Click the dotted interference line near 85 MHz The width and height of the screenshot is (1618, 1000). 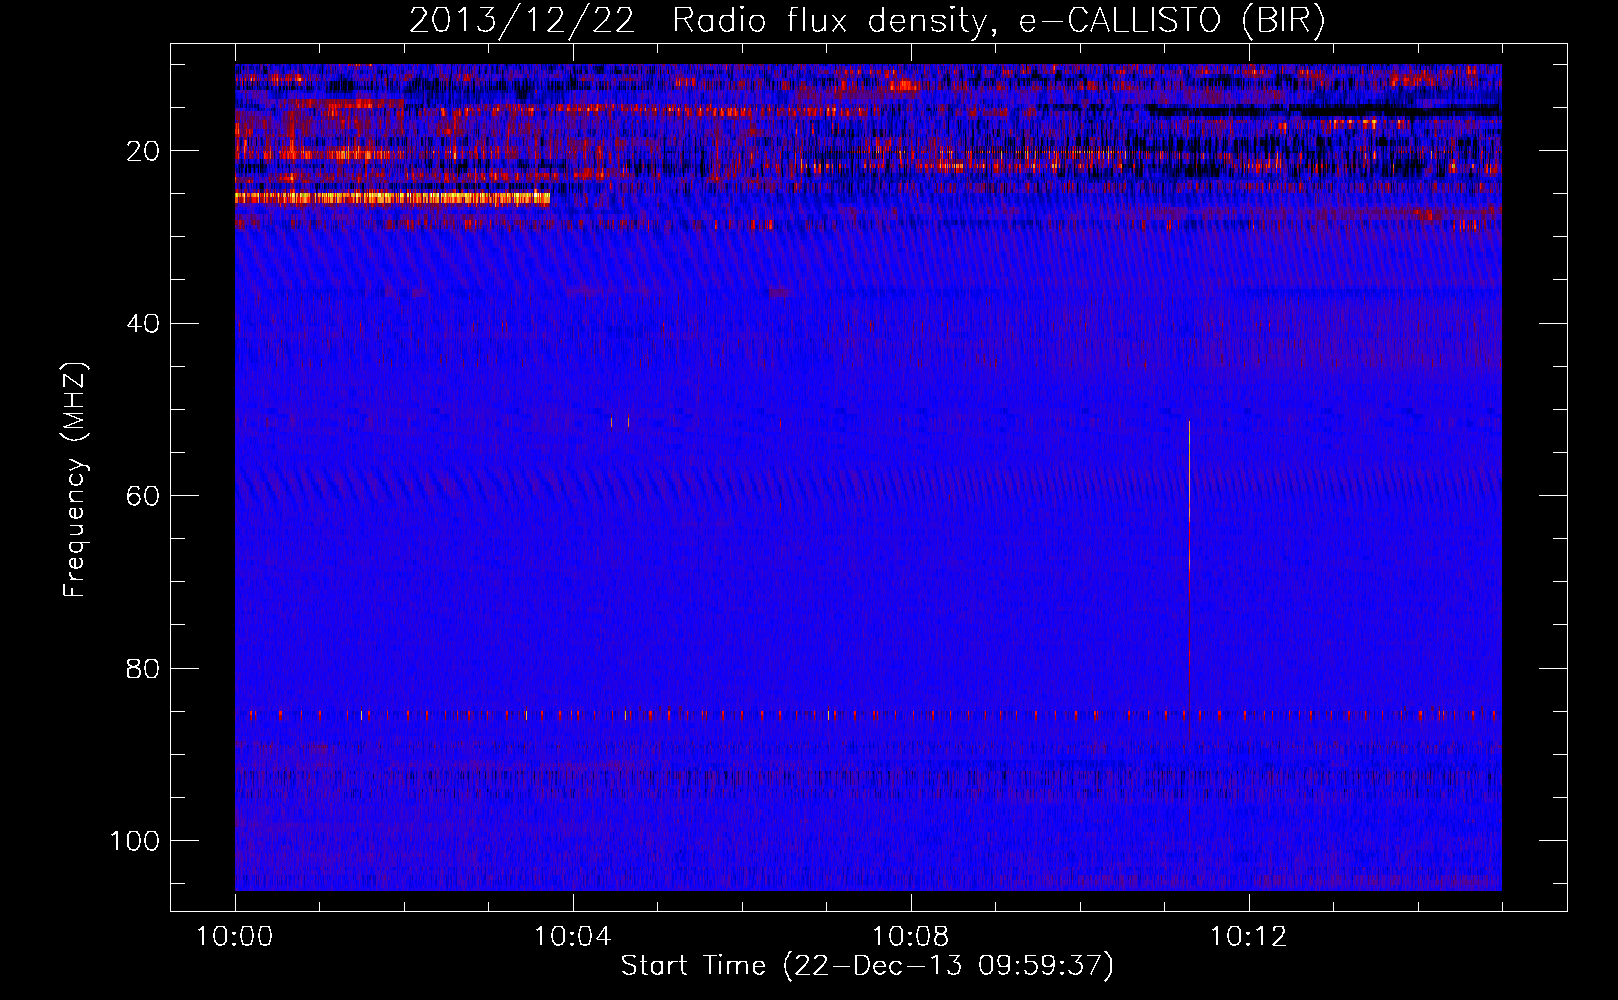click(868, 715)
